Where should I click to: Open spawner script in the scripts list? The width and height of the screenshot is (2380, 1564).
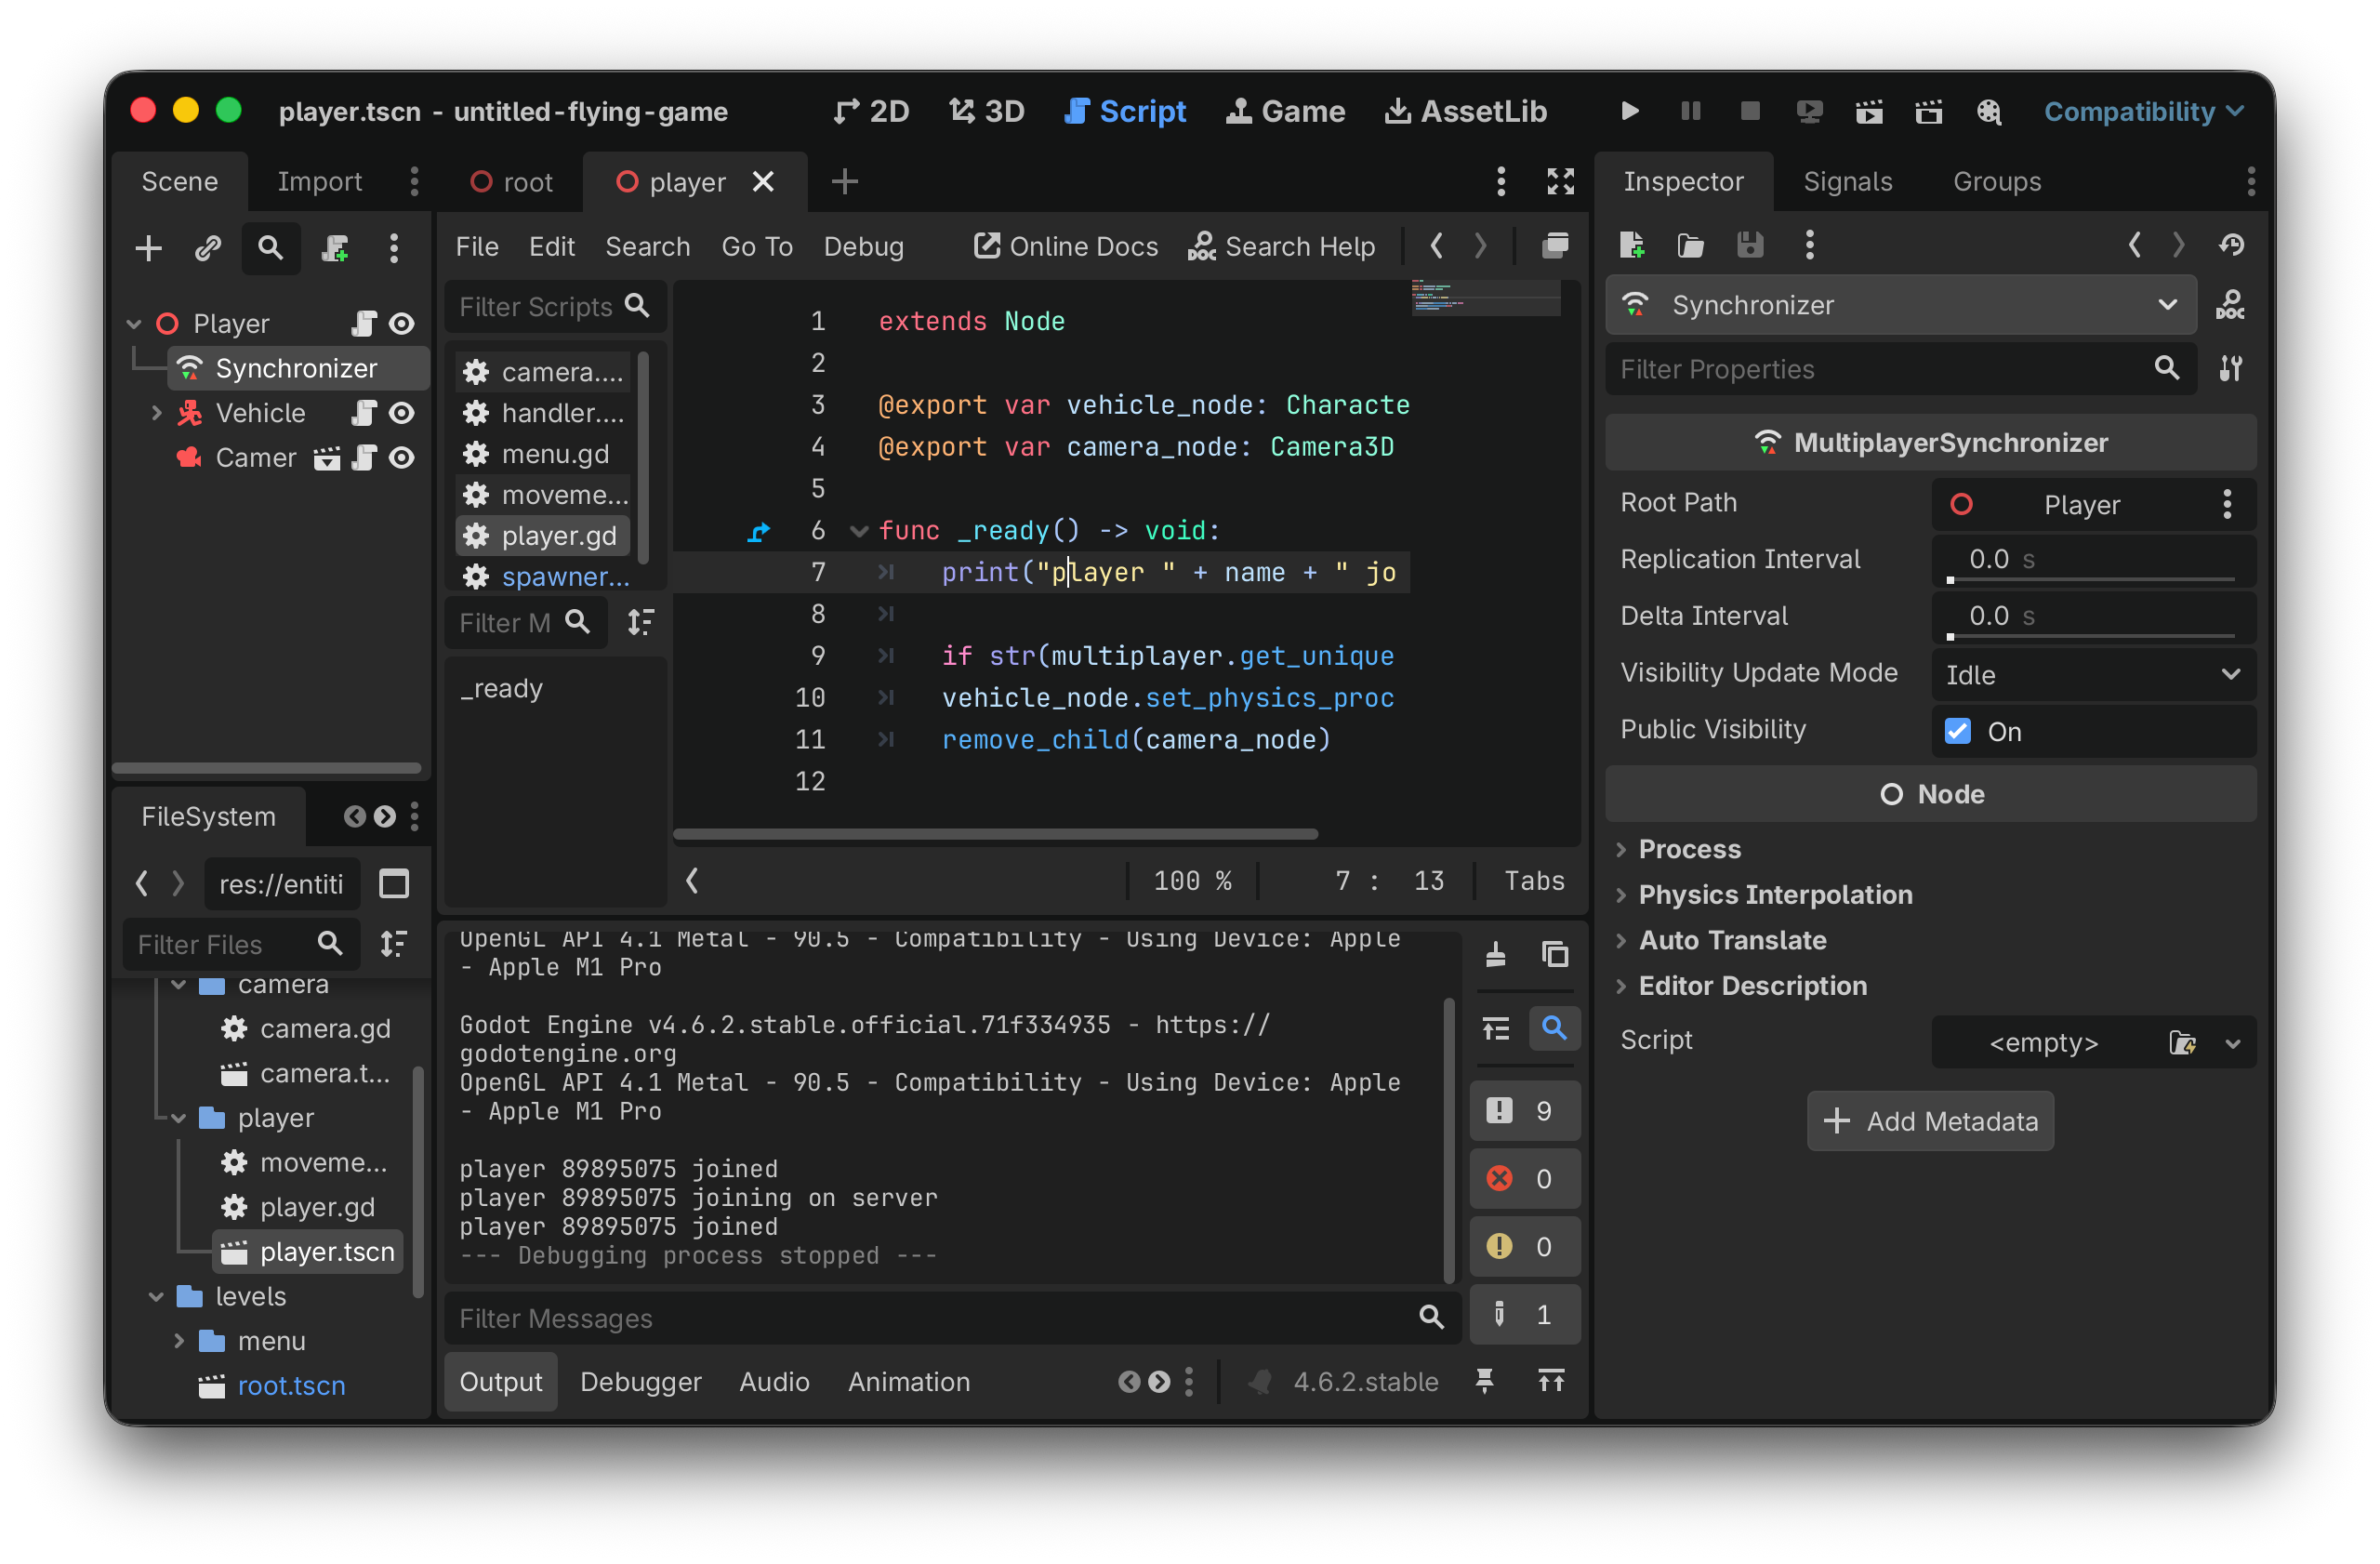pyautogui.click(x=544, y=576)
